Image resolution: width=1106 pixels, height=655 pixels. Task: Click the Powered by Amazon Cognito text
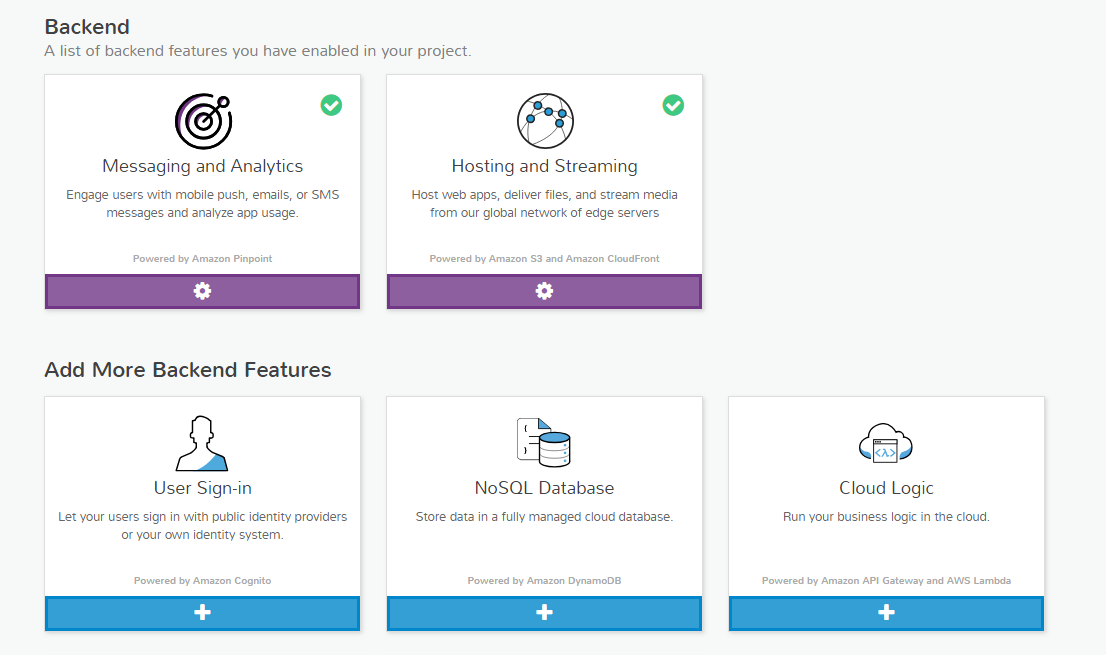(202, 581)
